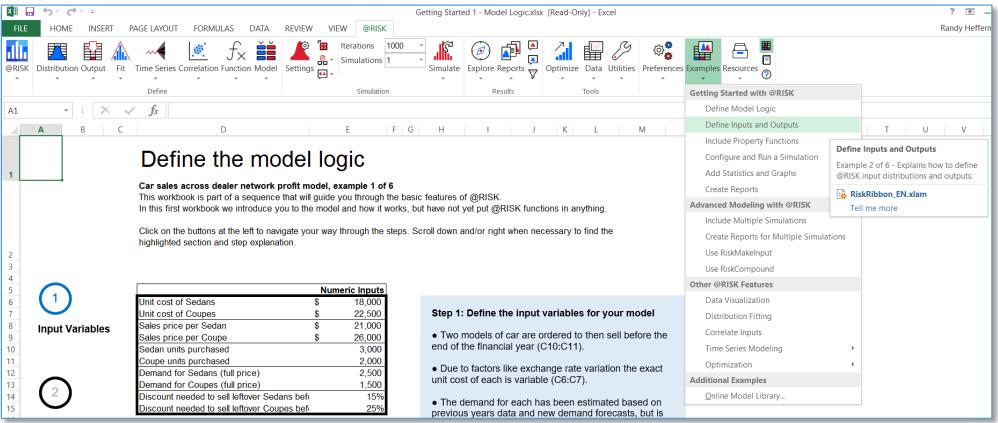Open @RISK Preferences
The width and height of the screenshot is (998, 423).
(663, 58)
